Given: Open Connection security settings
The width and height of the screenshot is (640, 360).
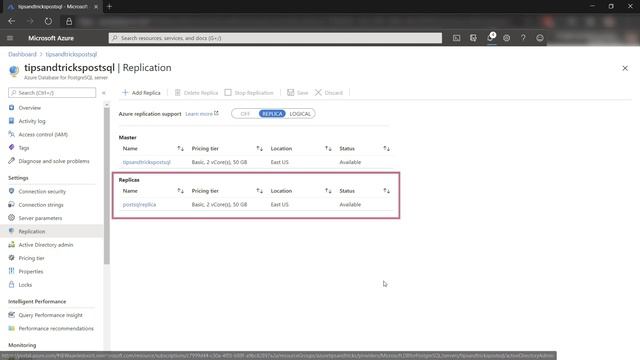Looking at the screenshot, I should point(42,191).
